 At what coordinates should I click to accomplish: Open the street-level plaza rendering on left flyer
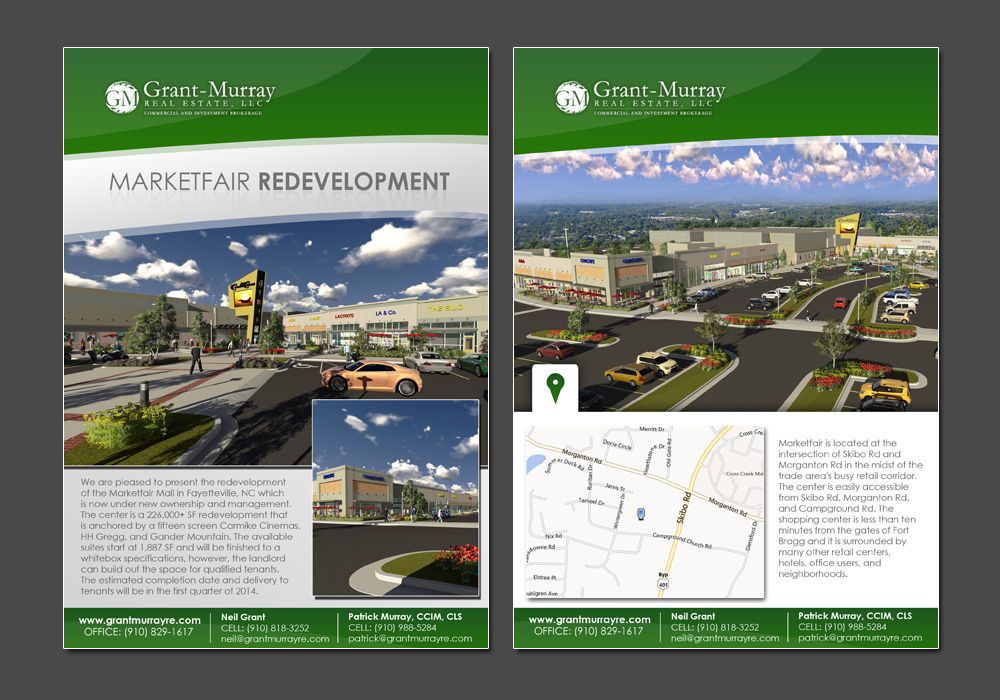click(276, 341)
